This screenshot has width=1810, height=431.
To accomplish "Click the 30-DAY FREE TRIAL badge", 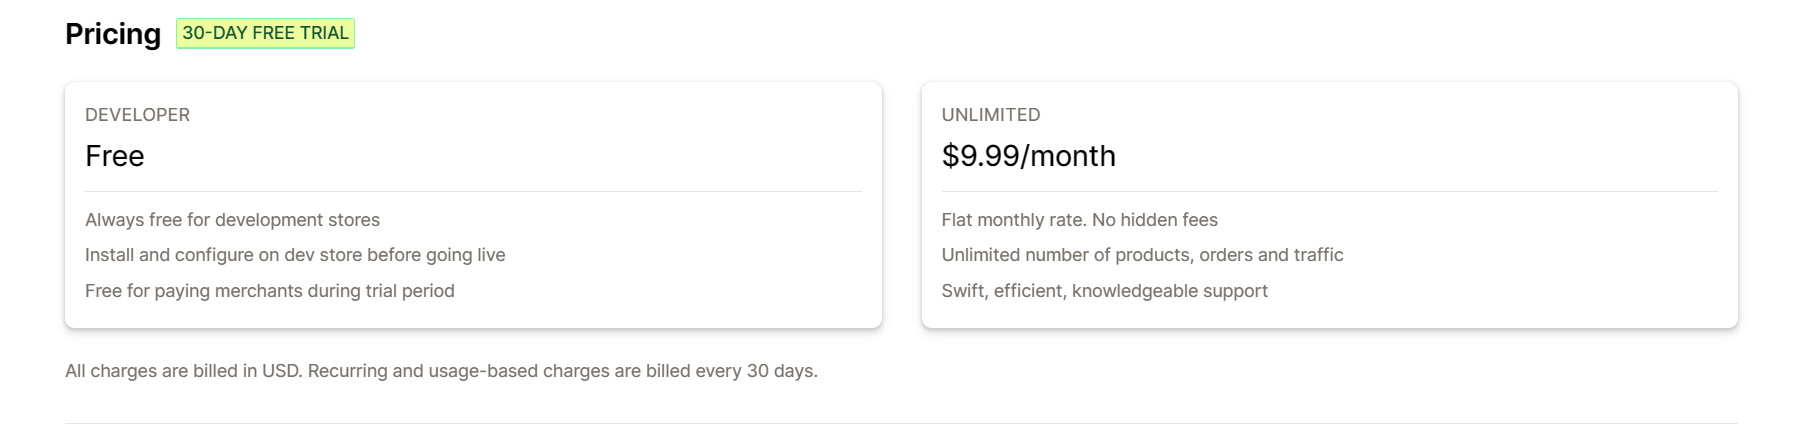I will click(x=265, y=33).
